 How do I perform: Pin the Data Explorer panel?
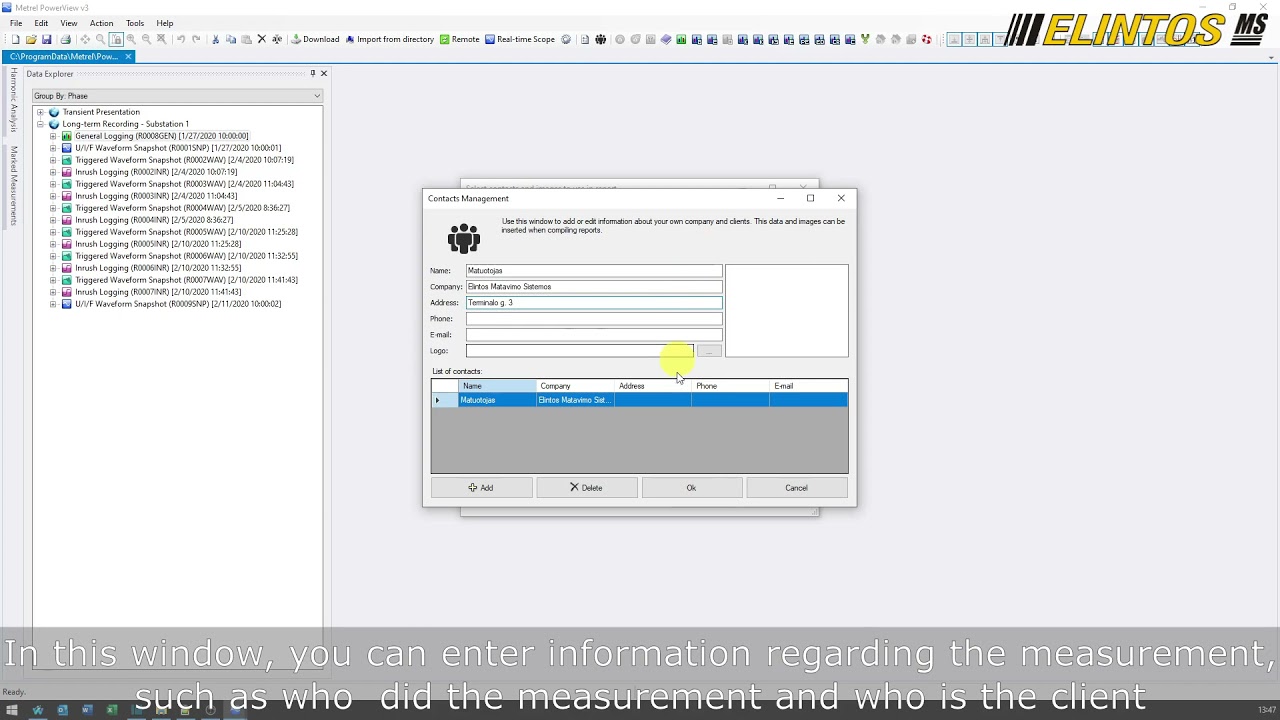tap(312, 73)
